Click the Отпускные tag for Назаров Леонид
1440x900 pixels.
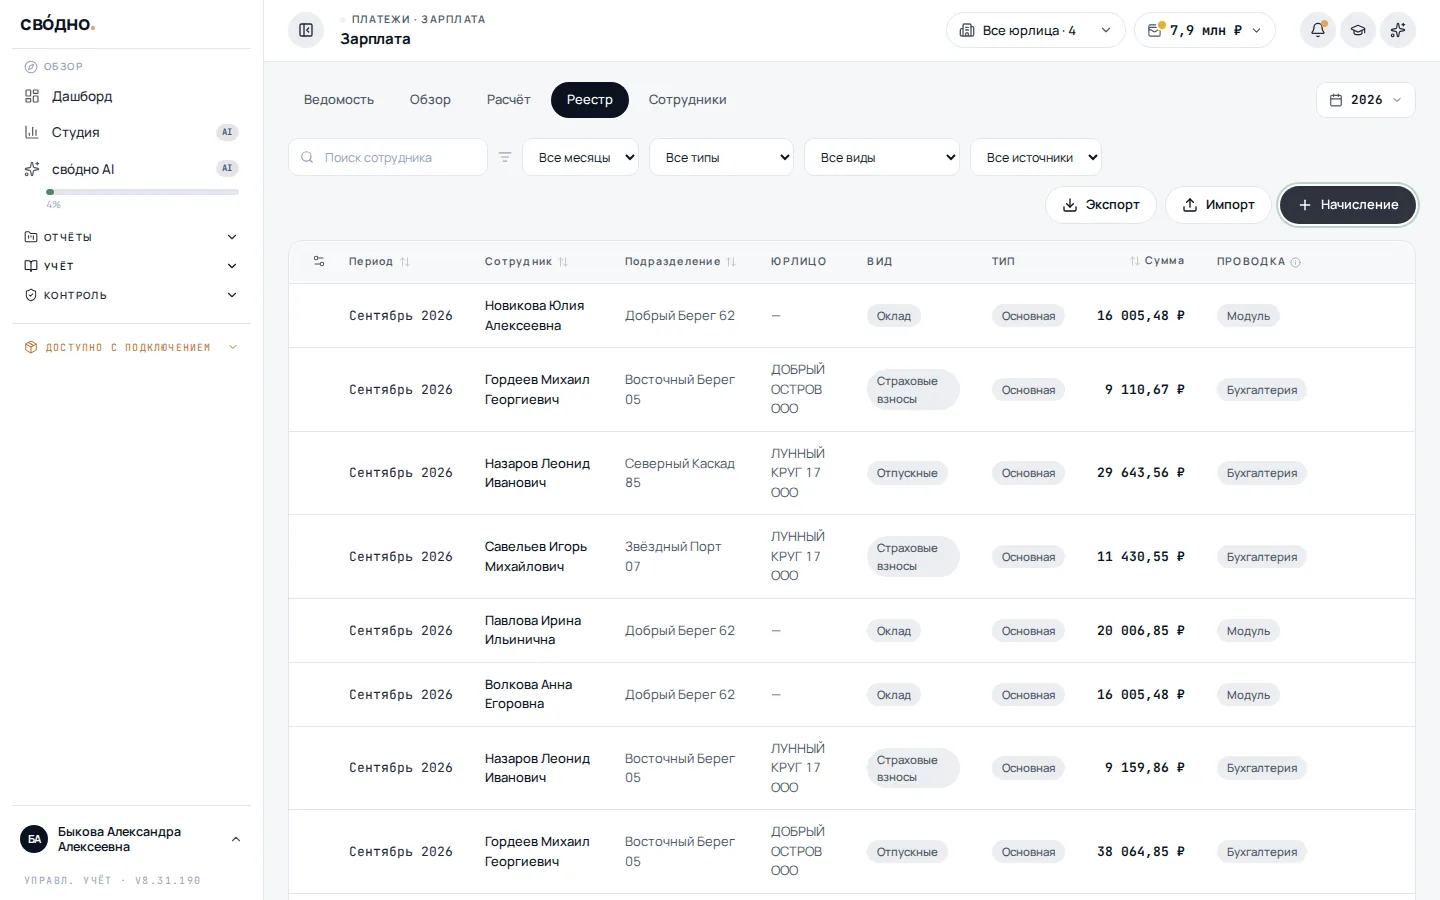click(907, 473)
